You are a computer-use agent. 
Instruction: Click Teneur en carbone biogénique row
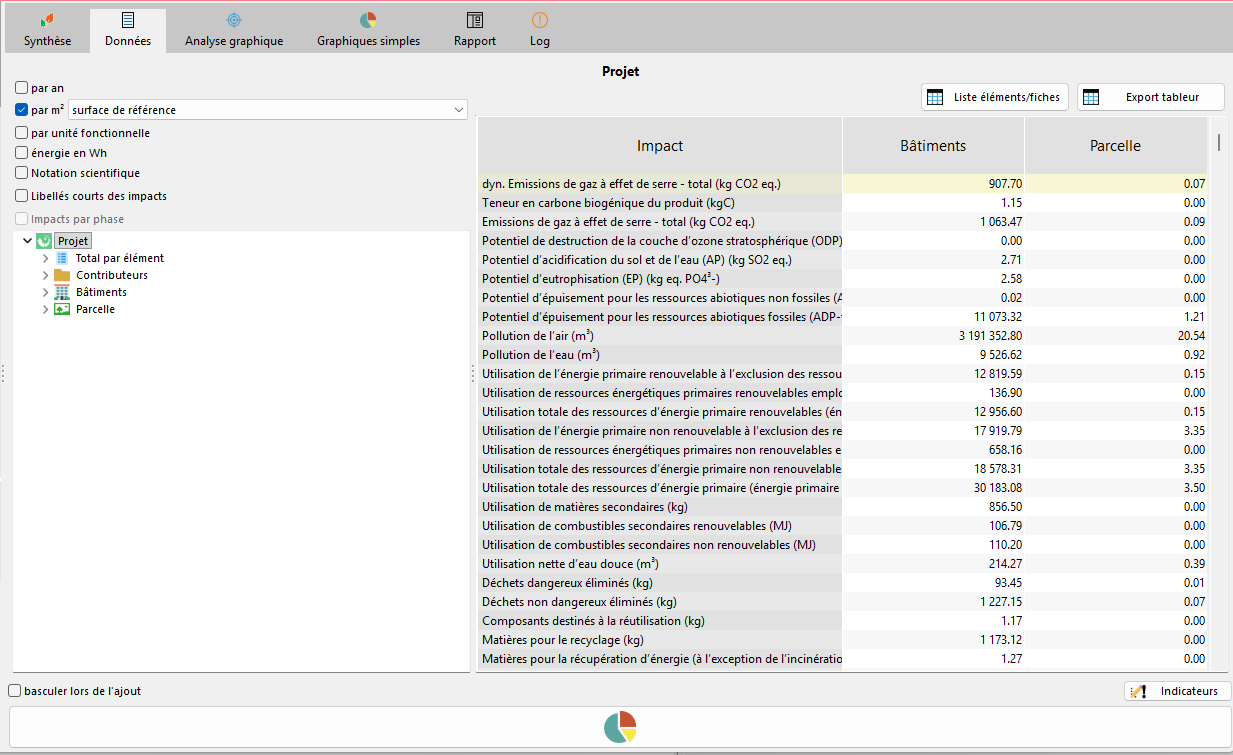click(842, 203)
